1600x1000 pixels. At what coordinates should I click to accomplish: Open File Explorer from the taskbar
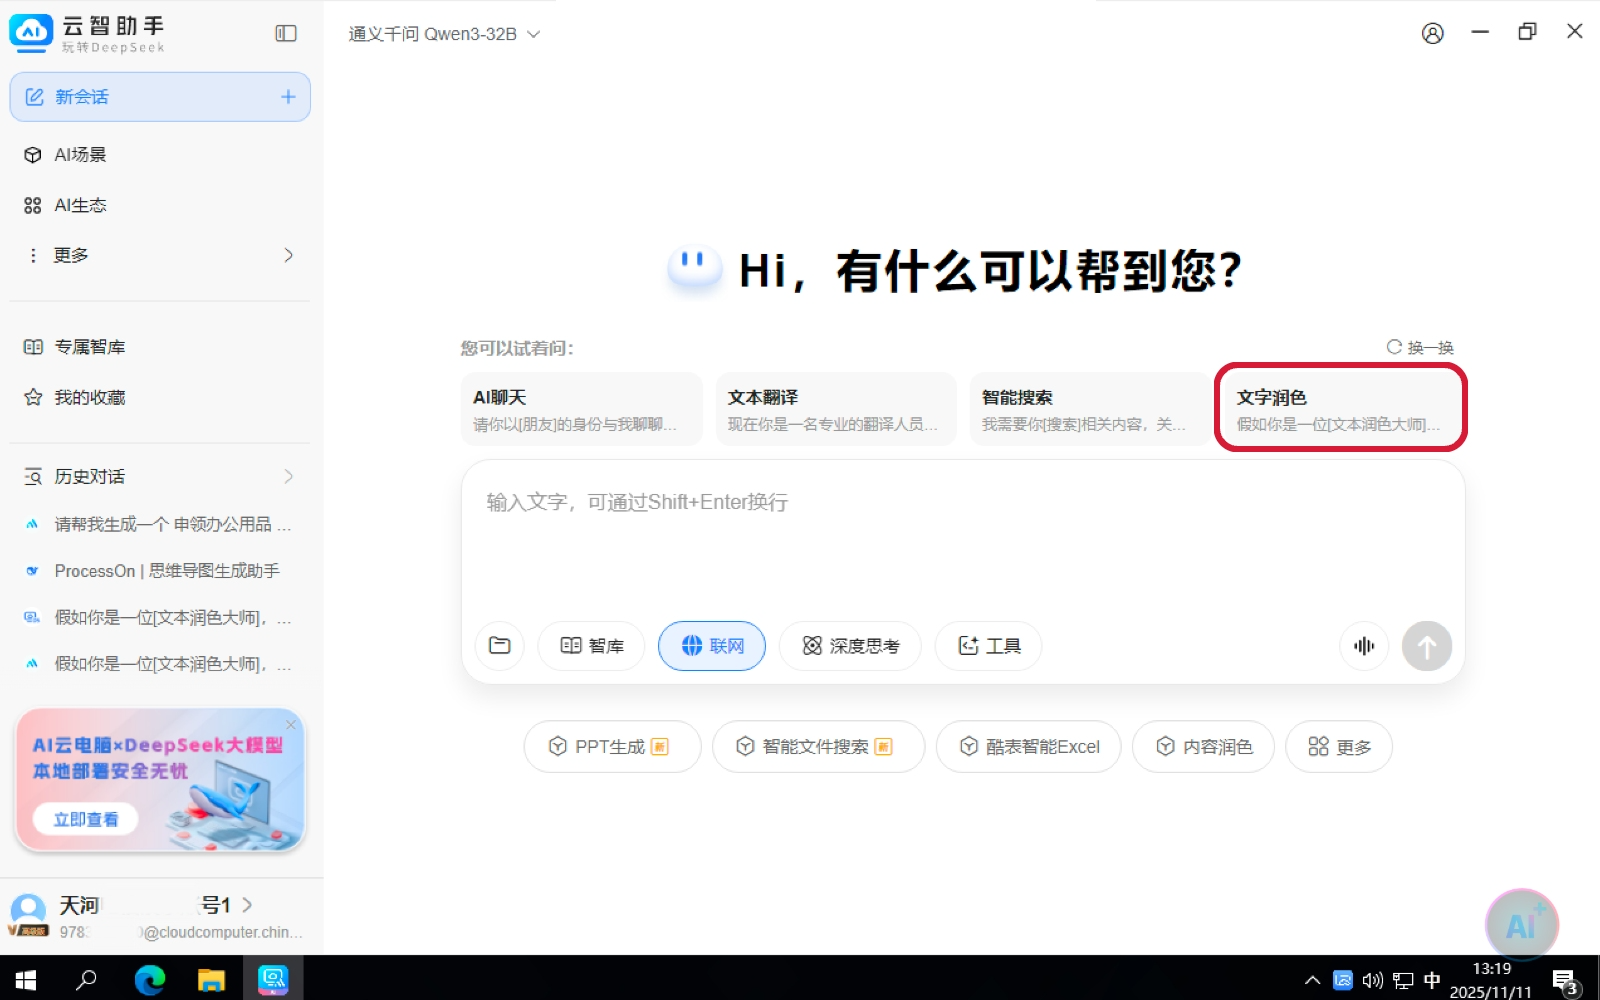[x=211, y=980]
